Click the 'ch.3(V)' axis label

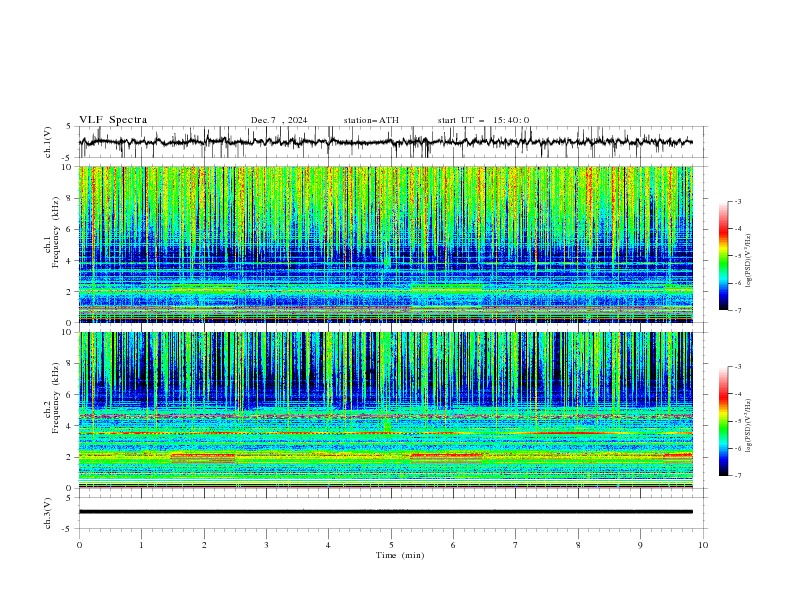pos(48,513)
